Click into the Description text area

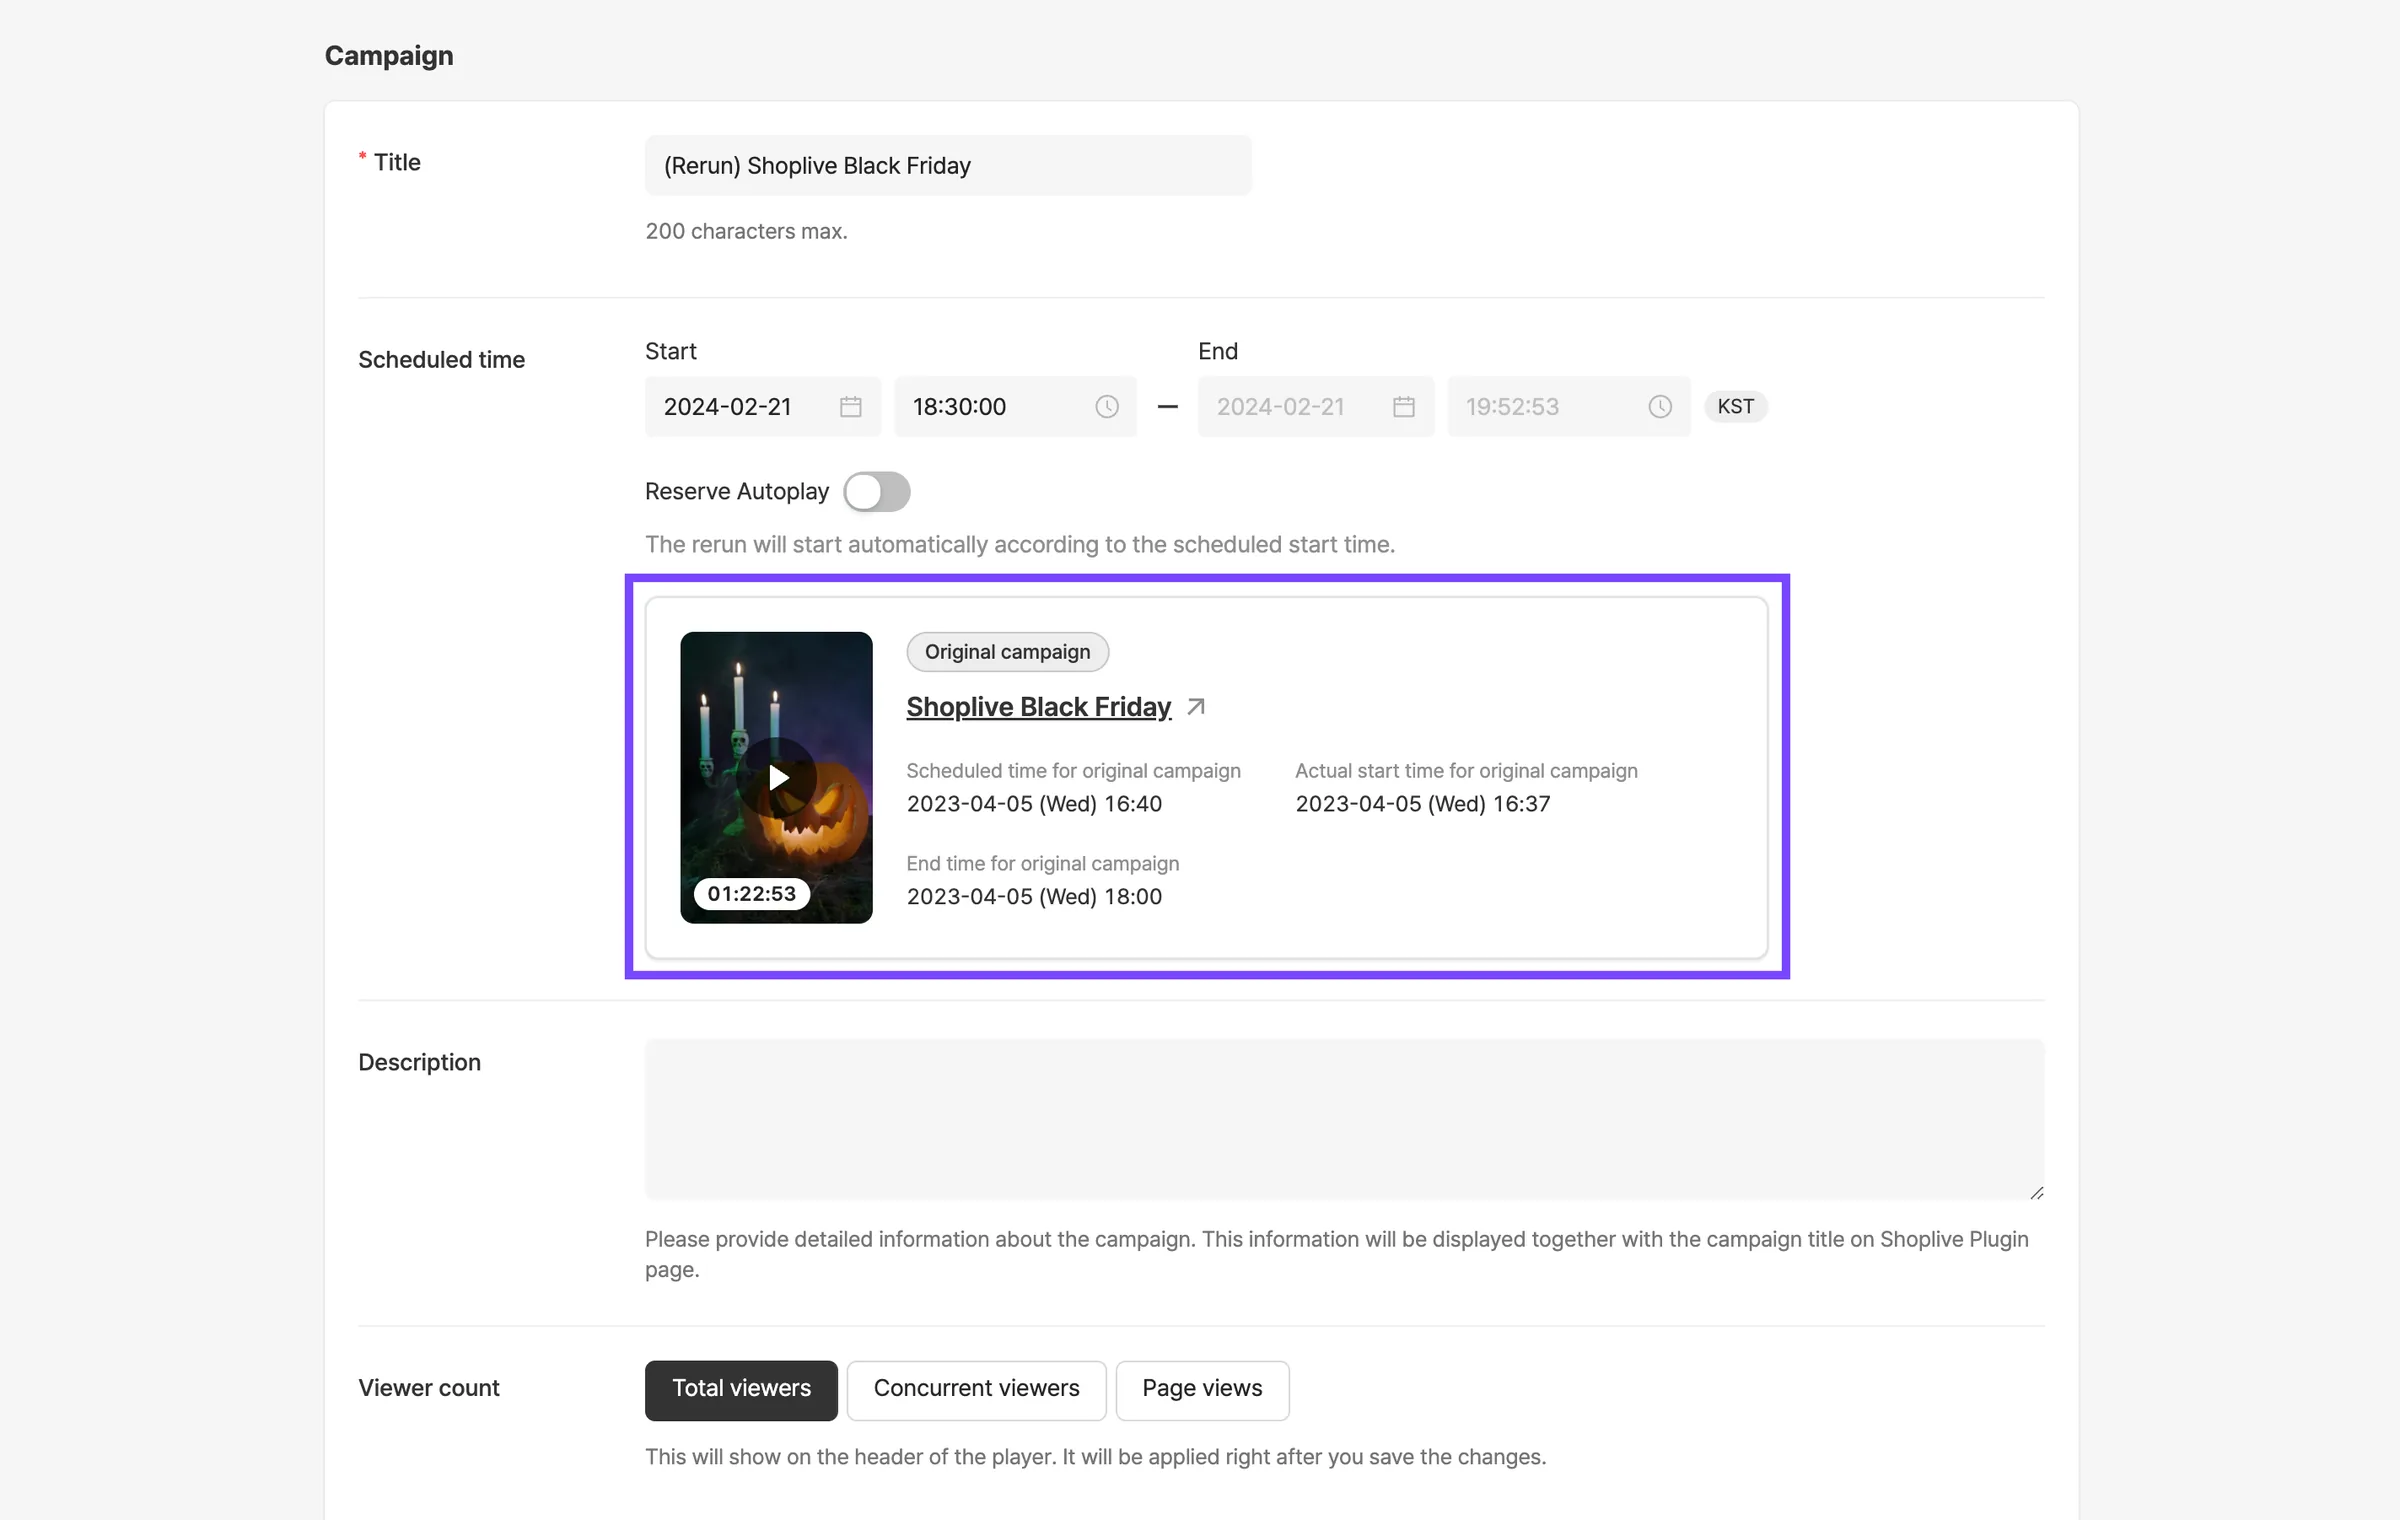pyautogui.click(x=1344, y=1119)
